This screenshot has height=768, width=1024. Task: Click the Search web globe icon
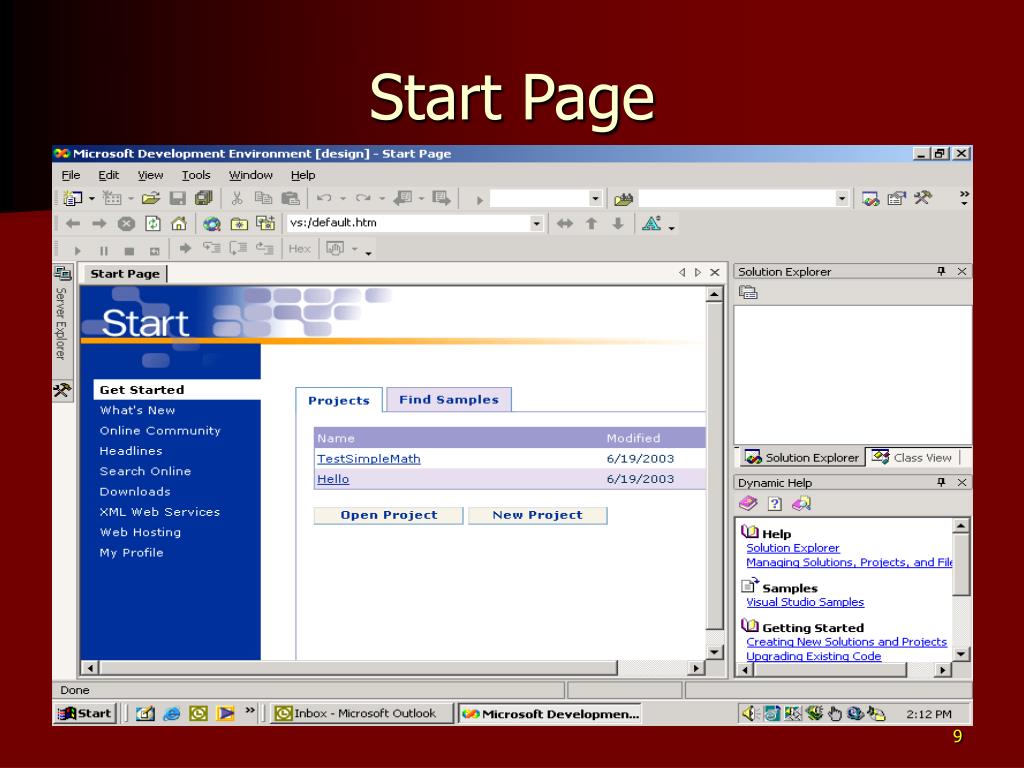coord(212,224)
